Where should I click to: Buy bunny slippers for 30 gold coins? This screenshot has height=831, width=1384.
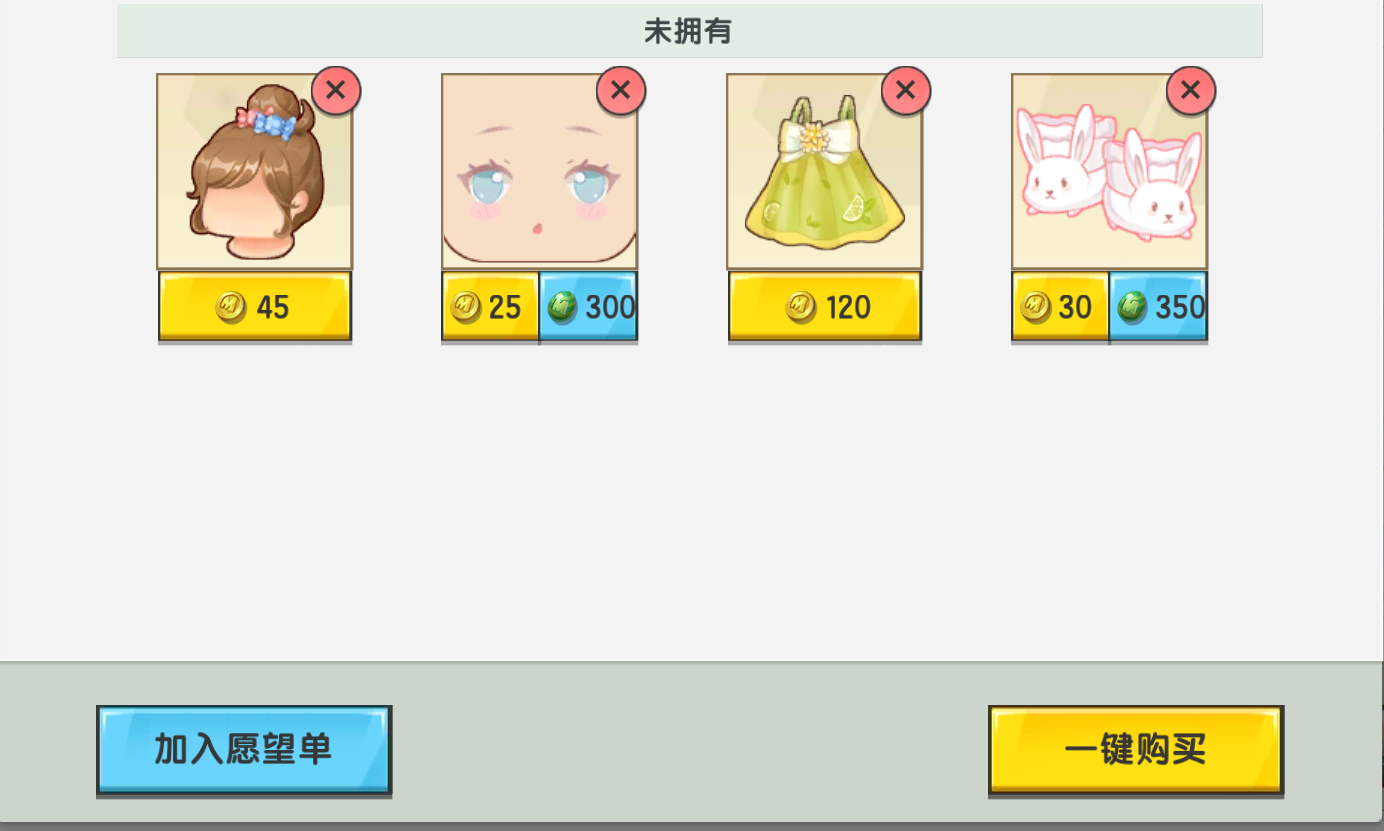pos(1060,307)
